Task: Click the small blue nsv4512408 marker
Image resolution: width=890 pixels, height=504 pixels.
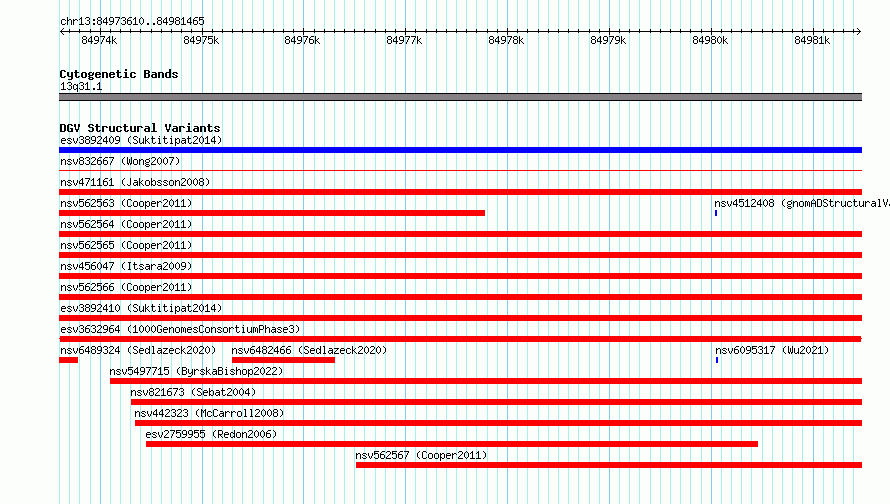Action: [x=716, y=213]
